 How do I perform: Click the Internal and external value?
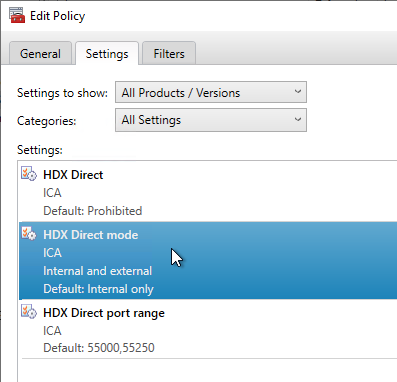pyautogui.click(x=98, y=271)
